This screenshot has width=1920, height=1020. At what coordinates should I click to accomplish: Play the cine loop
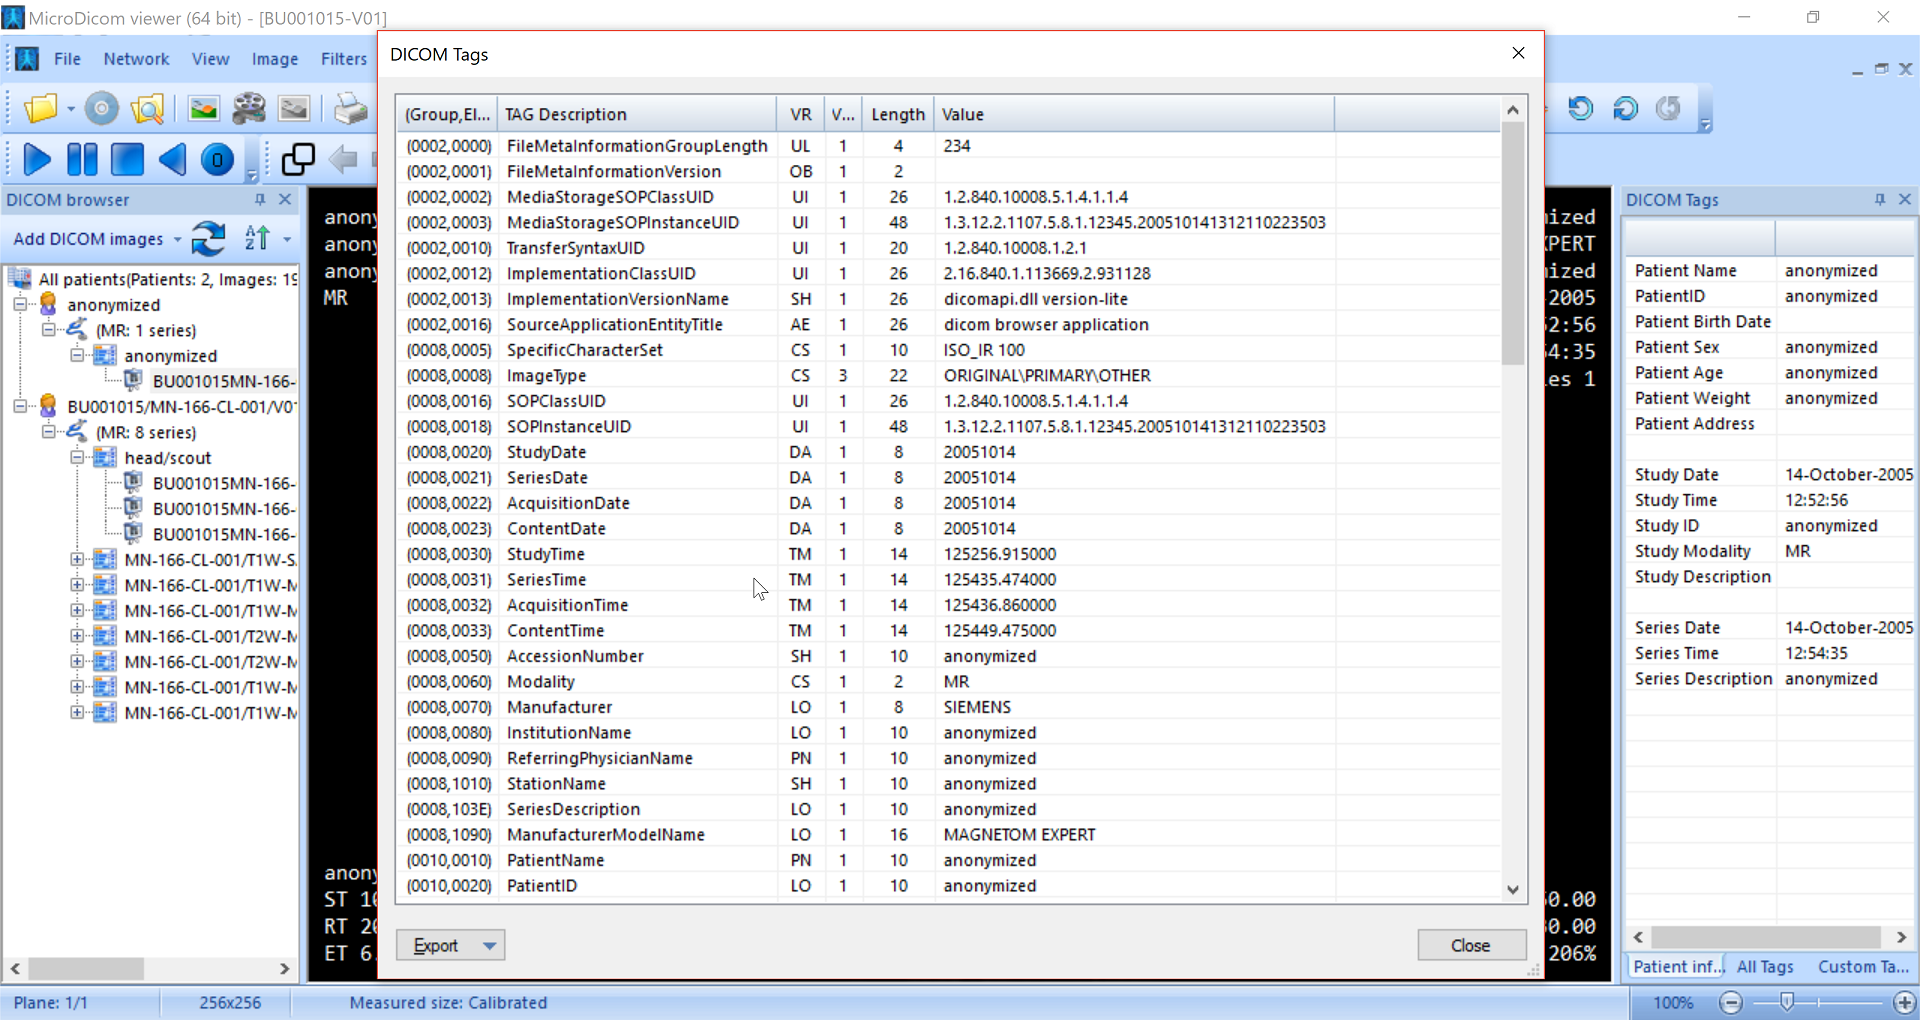coord(36,159)
